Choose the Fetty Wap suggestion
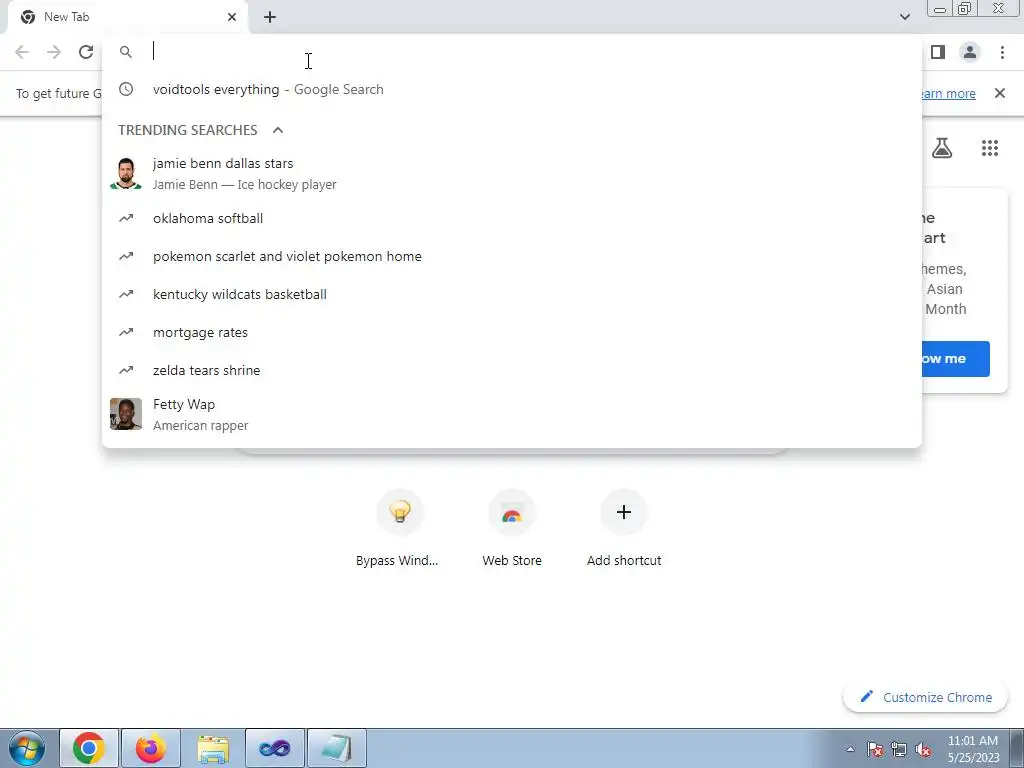 click(x=512, y=415)
